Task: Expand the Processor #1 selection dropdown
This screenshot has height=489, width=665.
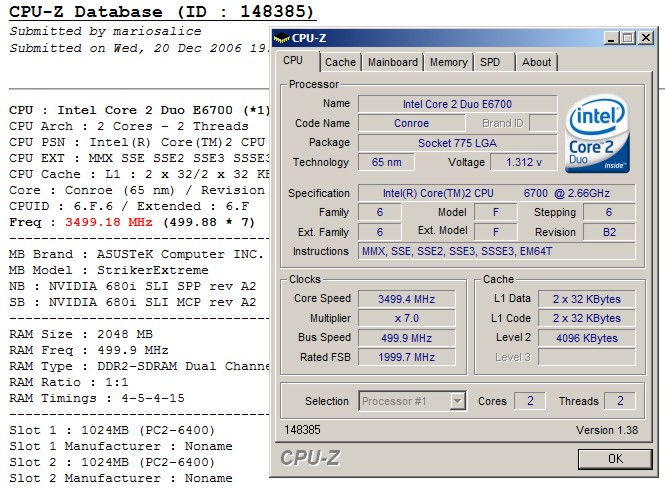Action: pyautogui.click(x=458, y=401)
